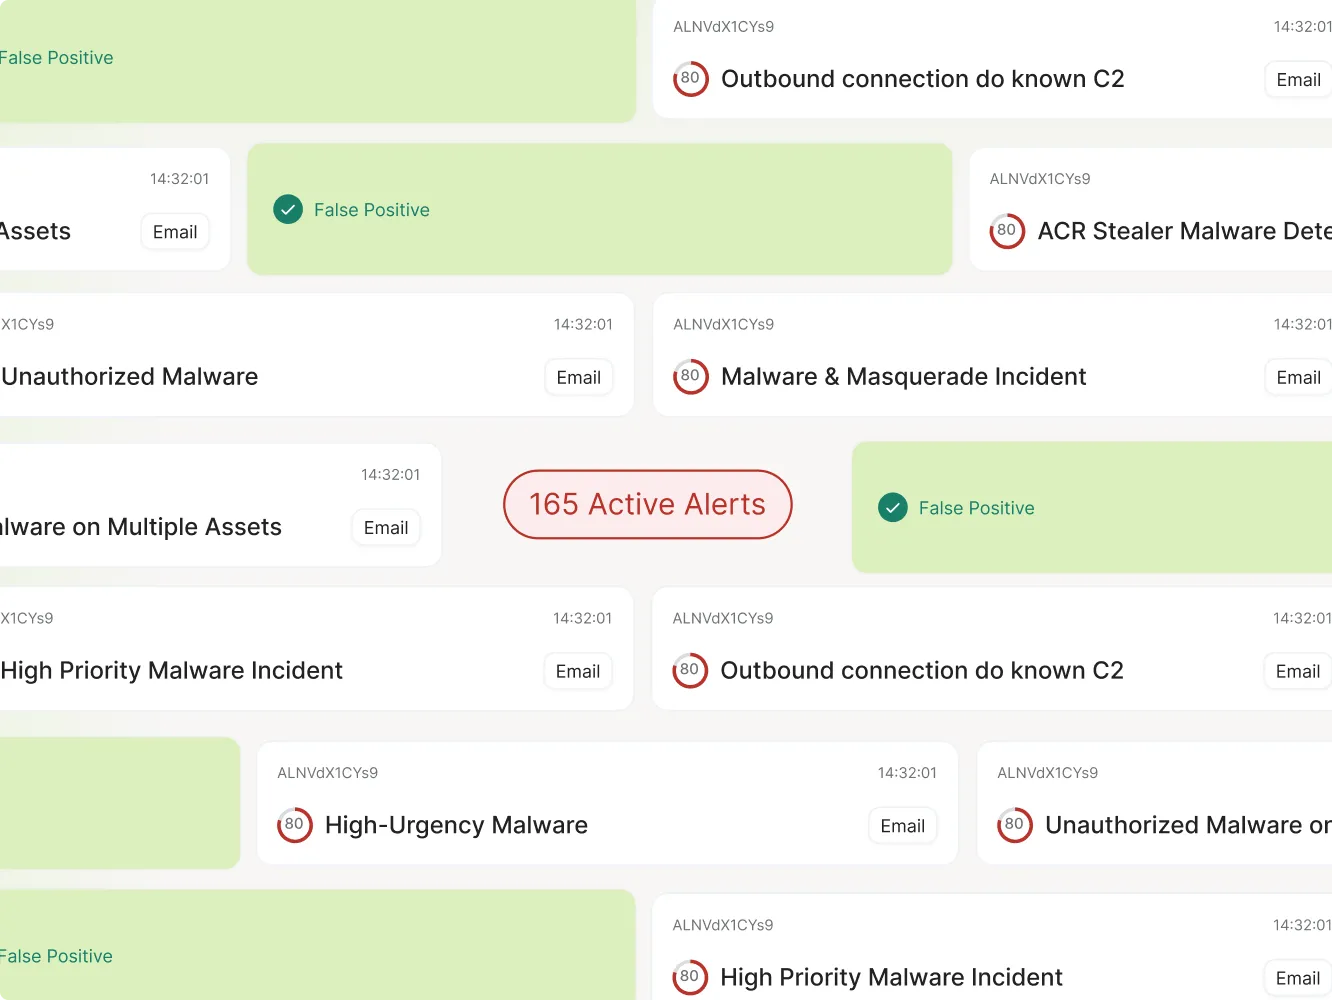Open the lware on Multiple Assets title
Viewport: 1332px width, 1000px height.
(141, 527)
